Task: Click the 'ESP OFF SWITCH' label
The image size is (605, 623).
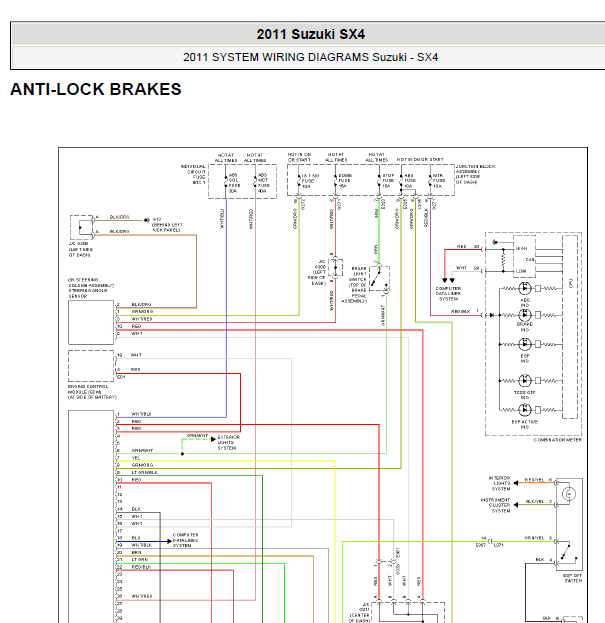Action: coord(572,578)
